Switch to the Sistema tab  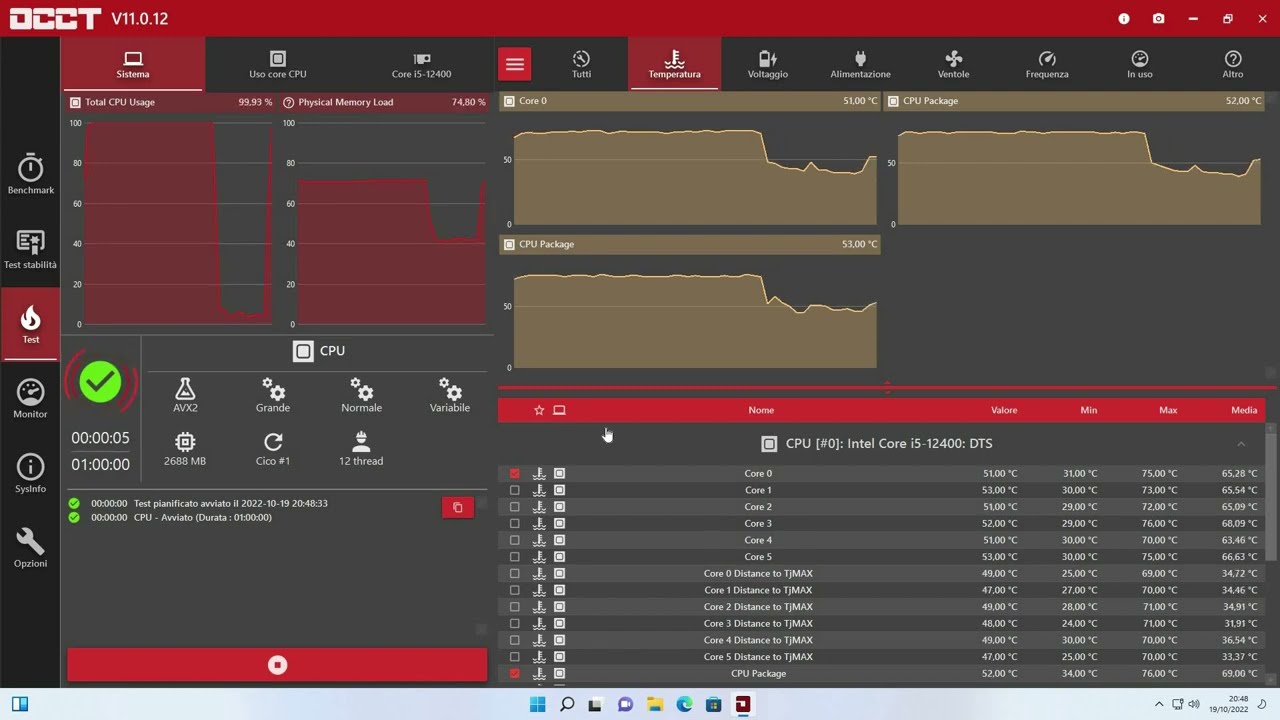(133, 64)
